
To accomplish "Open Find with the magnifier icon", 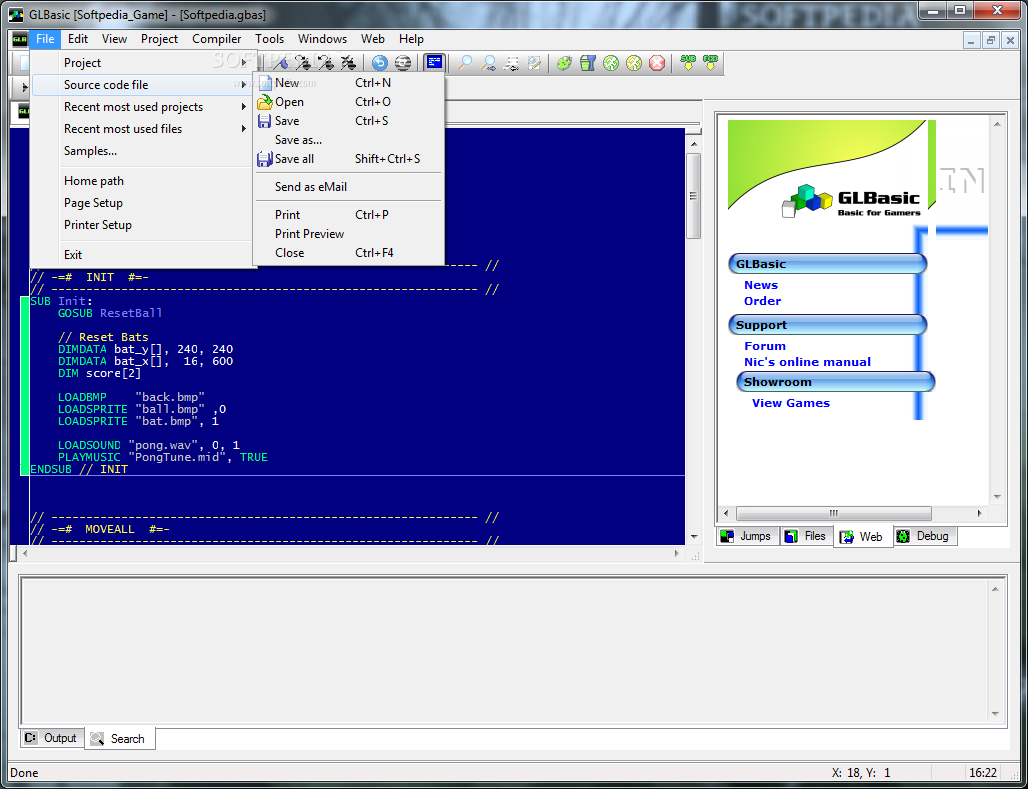I will coord(465,63).
